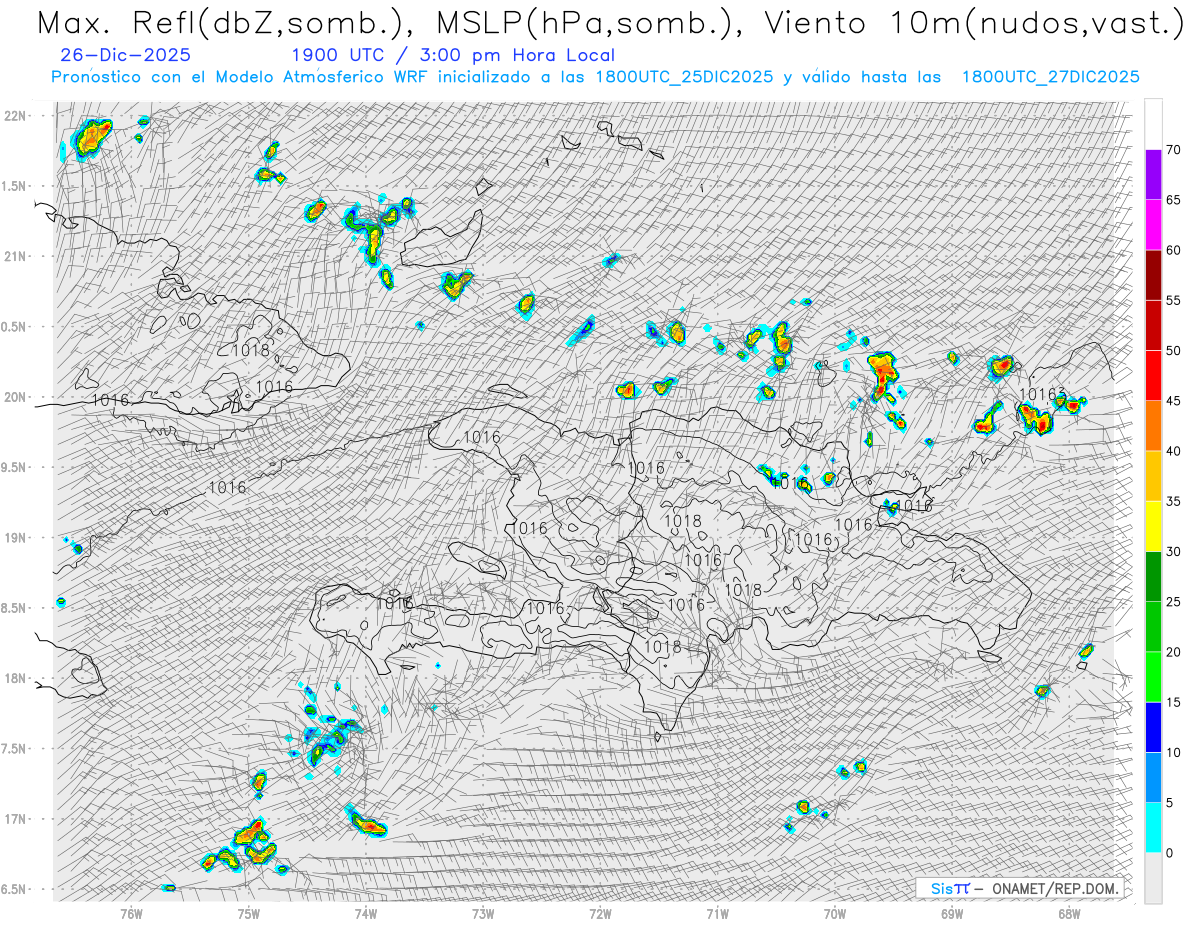This screenshot has width=1200, height=927.
Task: Pick the yellow 30–35 dBZ colorbar segment
Action: coord(1153,526)
